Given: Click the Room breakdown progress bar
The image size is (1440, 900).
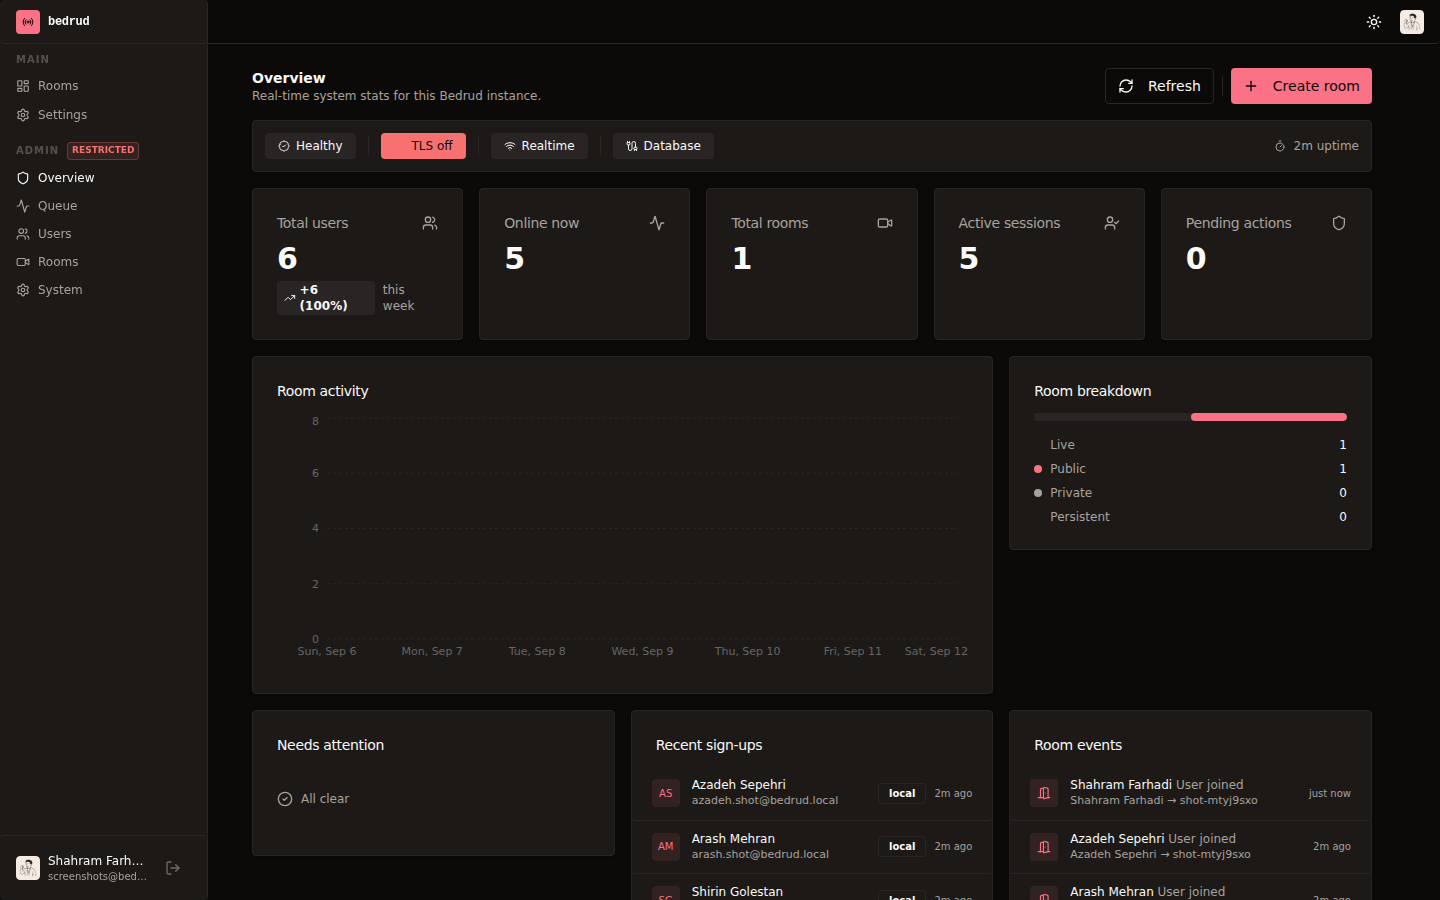Looking at the screenshot, I should (1190, 417).
